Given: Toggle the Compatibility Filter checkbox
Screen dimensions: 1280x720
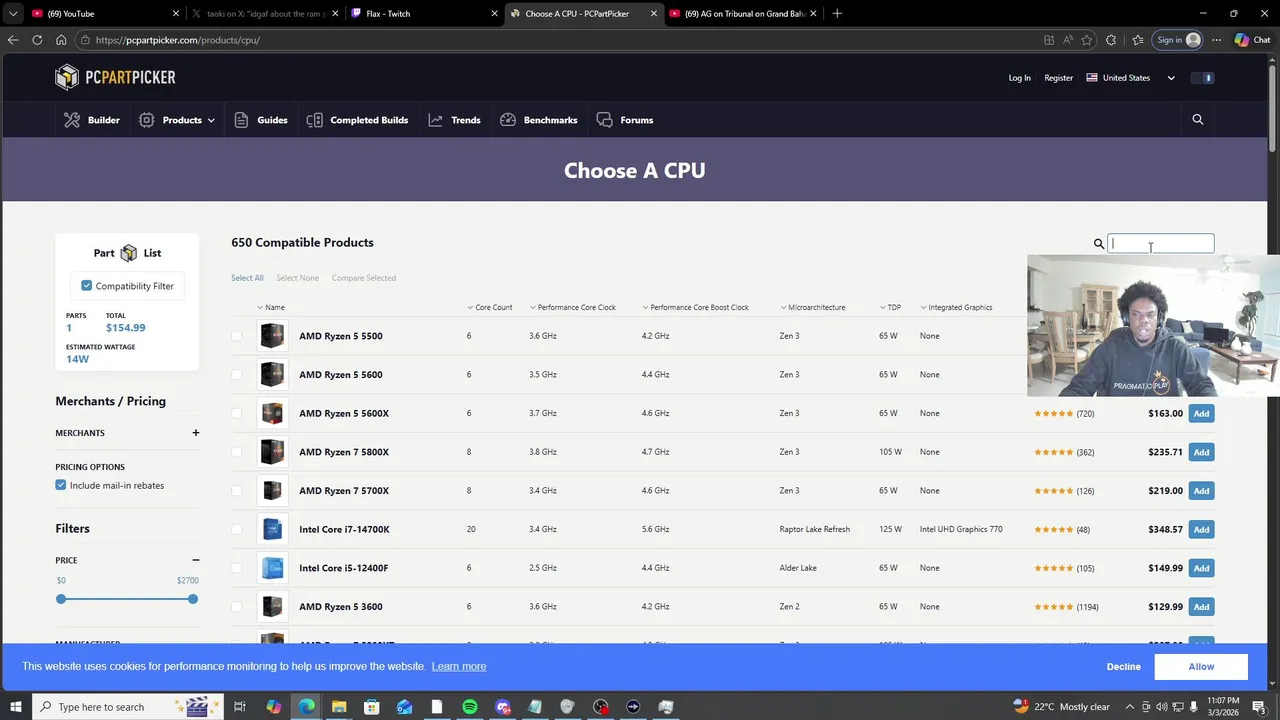Looking at the screenshot, I should pyautogui.click(x=87, y=286).
